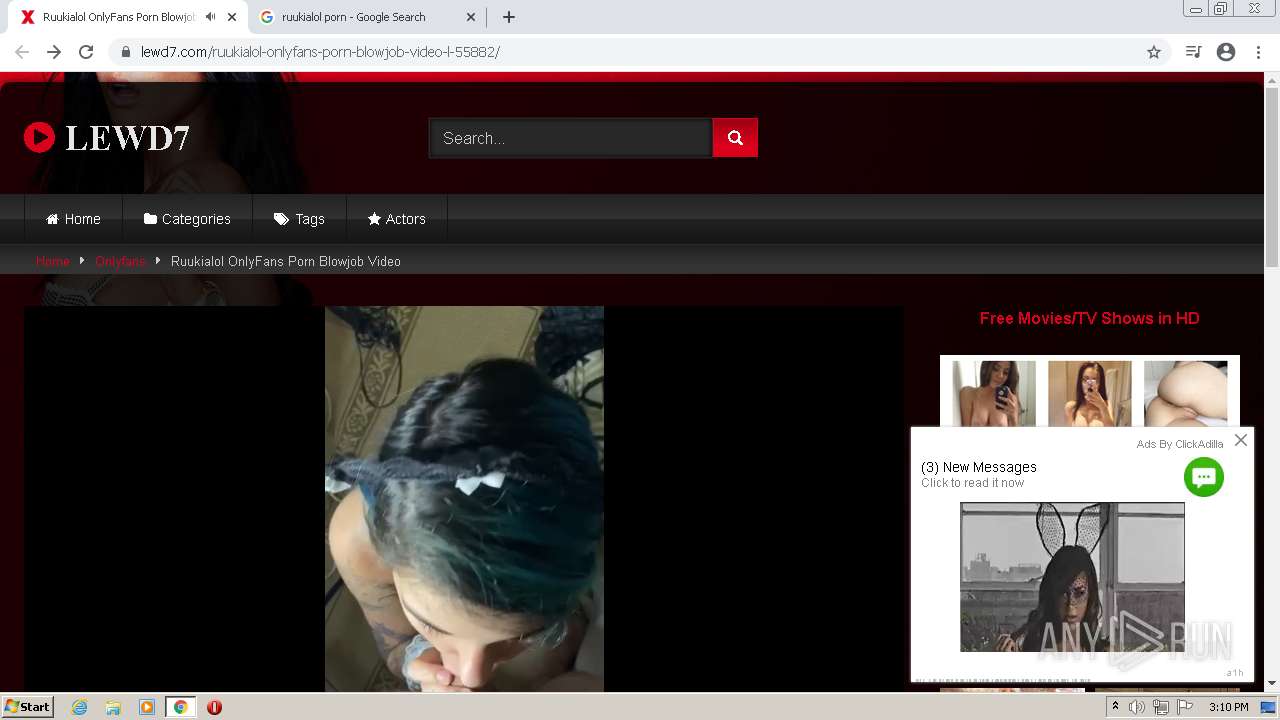Focus the browser address bar URL
This screenshot has width=1280, height=720.
[x=320, y=52]
